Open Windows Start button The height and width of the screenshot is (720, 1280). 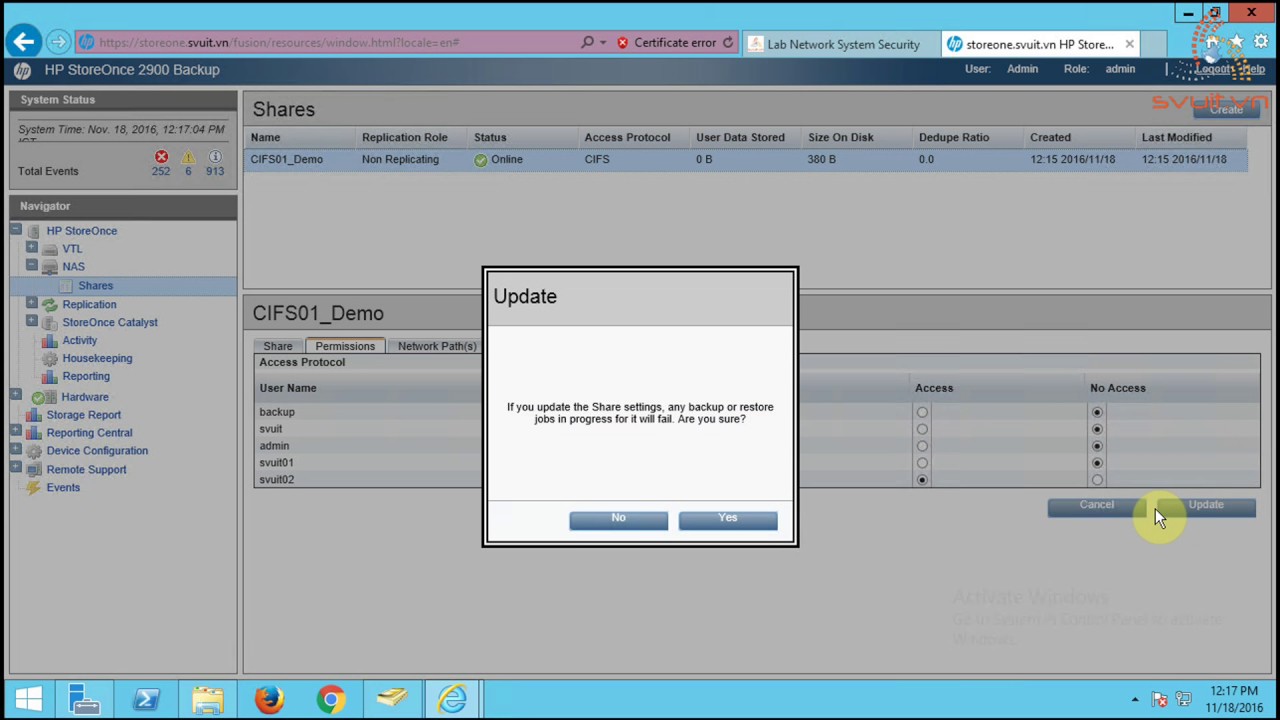(28, 699)
